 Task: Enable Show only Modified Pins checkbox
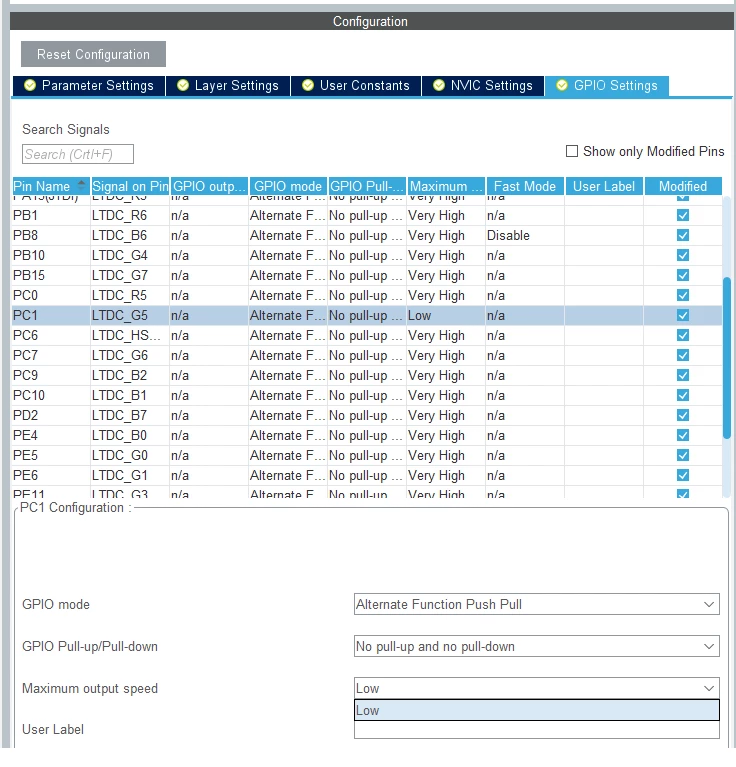point(572,151)
